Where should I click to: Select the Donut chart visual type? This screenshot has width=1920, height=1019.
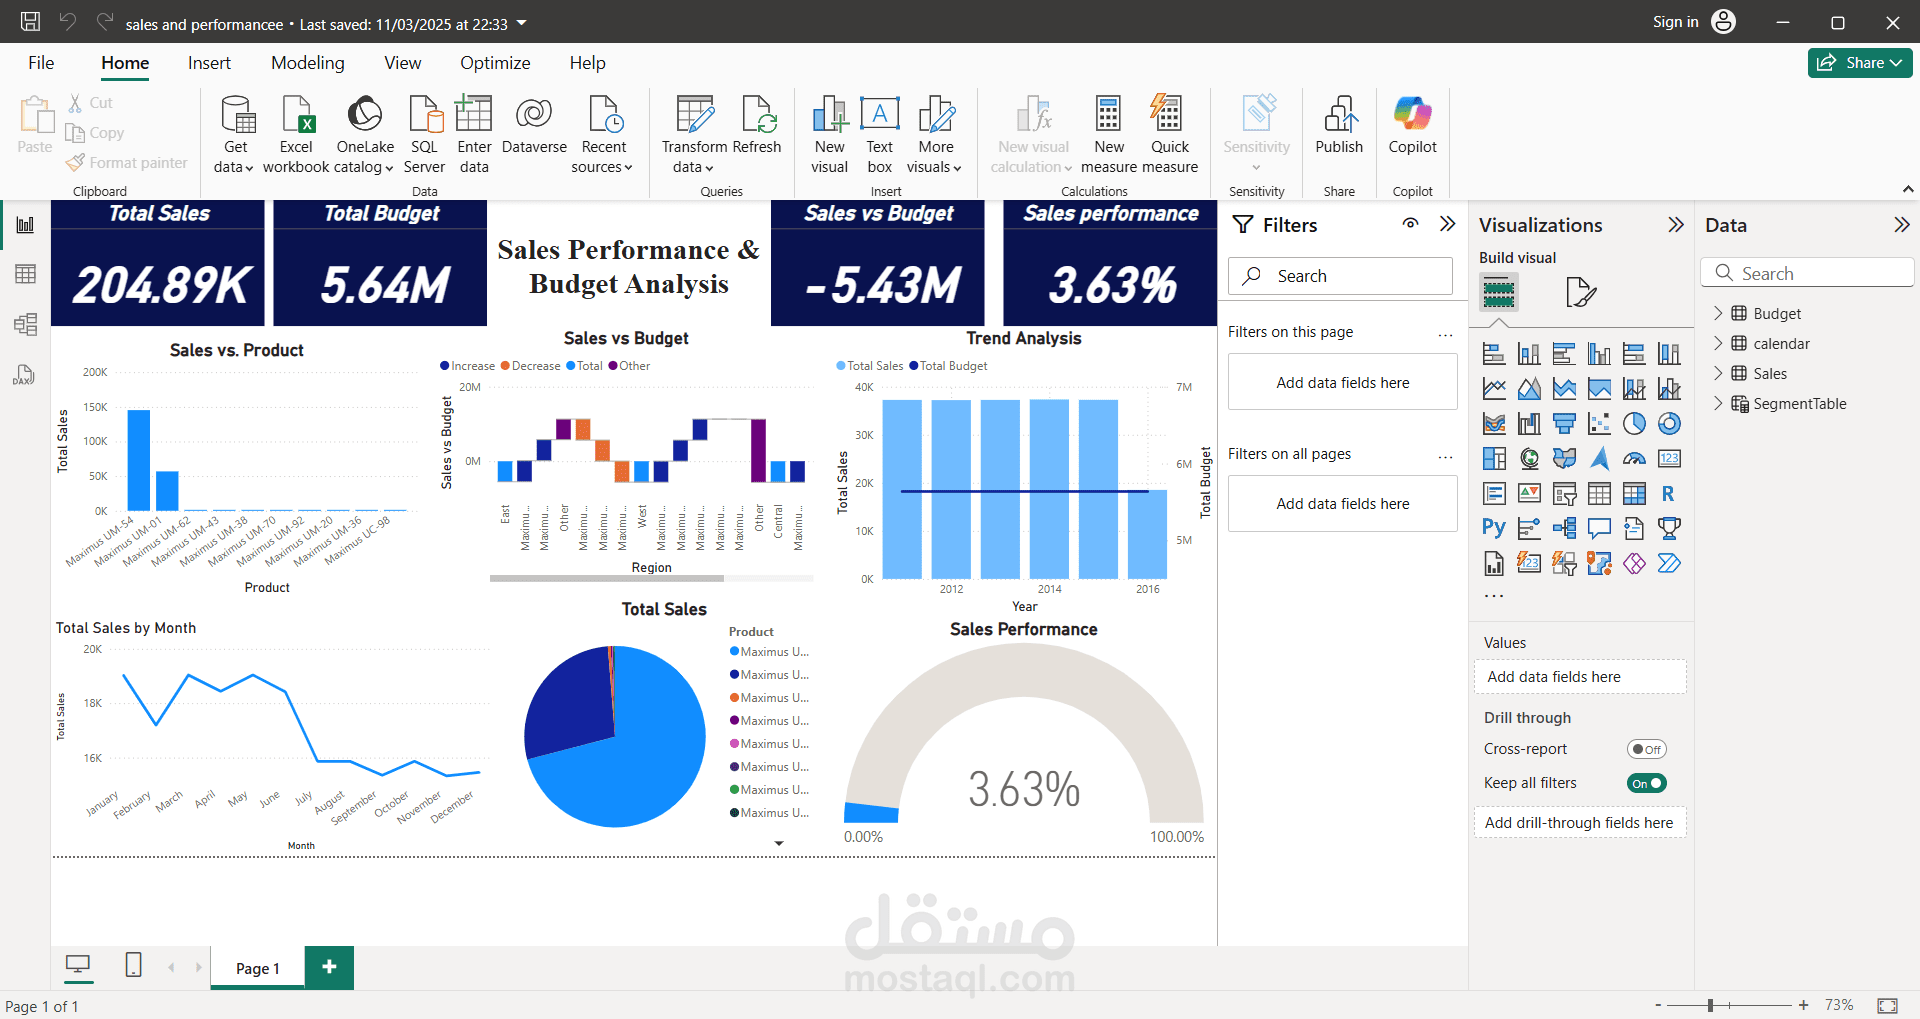tap(1669, 424)
